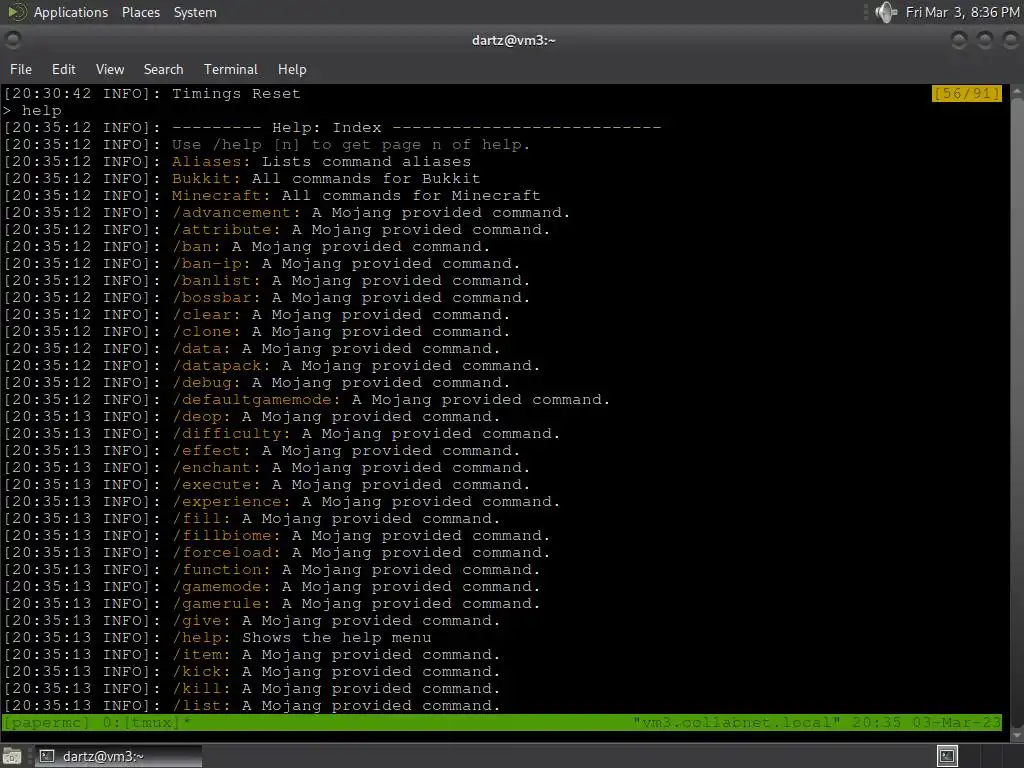Click the '/list:' command line

point(252,705)
